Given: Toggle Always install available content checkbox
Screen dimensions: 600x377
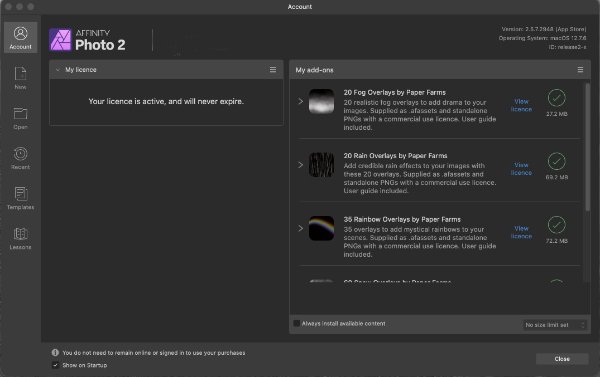Looking at the screenshot, I should click(297, 323).
